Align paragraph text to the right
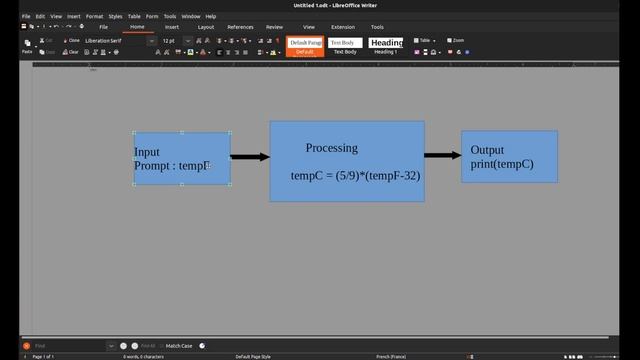 tap(237, 52)
